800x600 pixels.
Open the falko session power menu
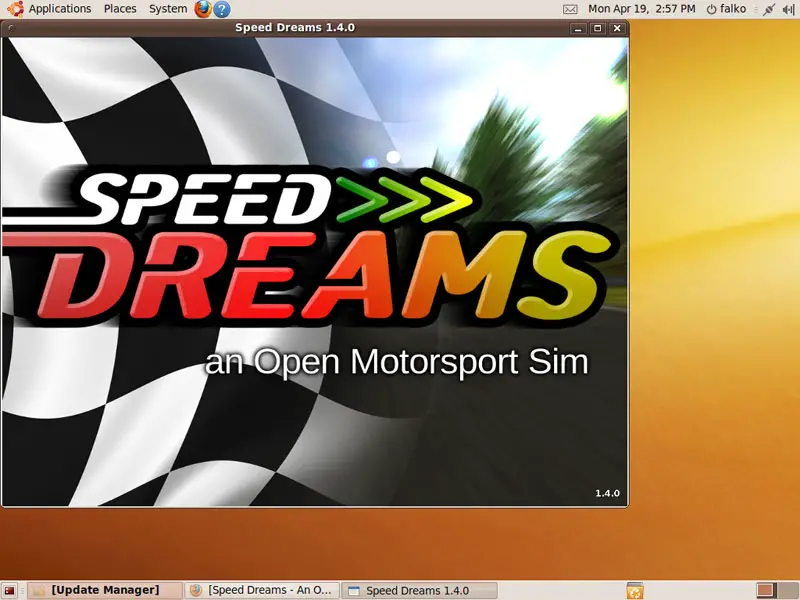click(726, 9)
